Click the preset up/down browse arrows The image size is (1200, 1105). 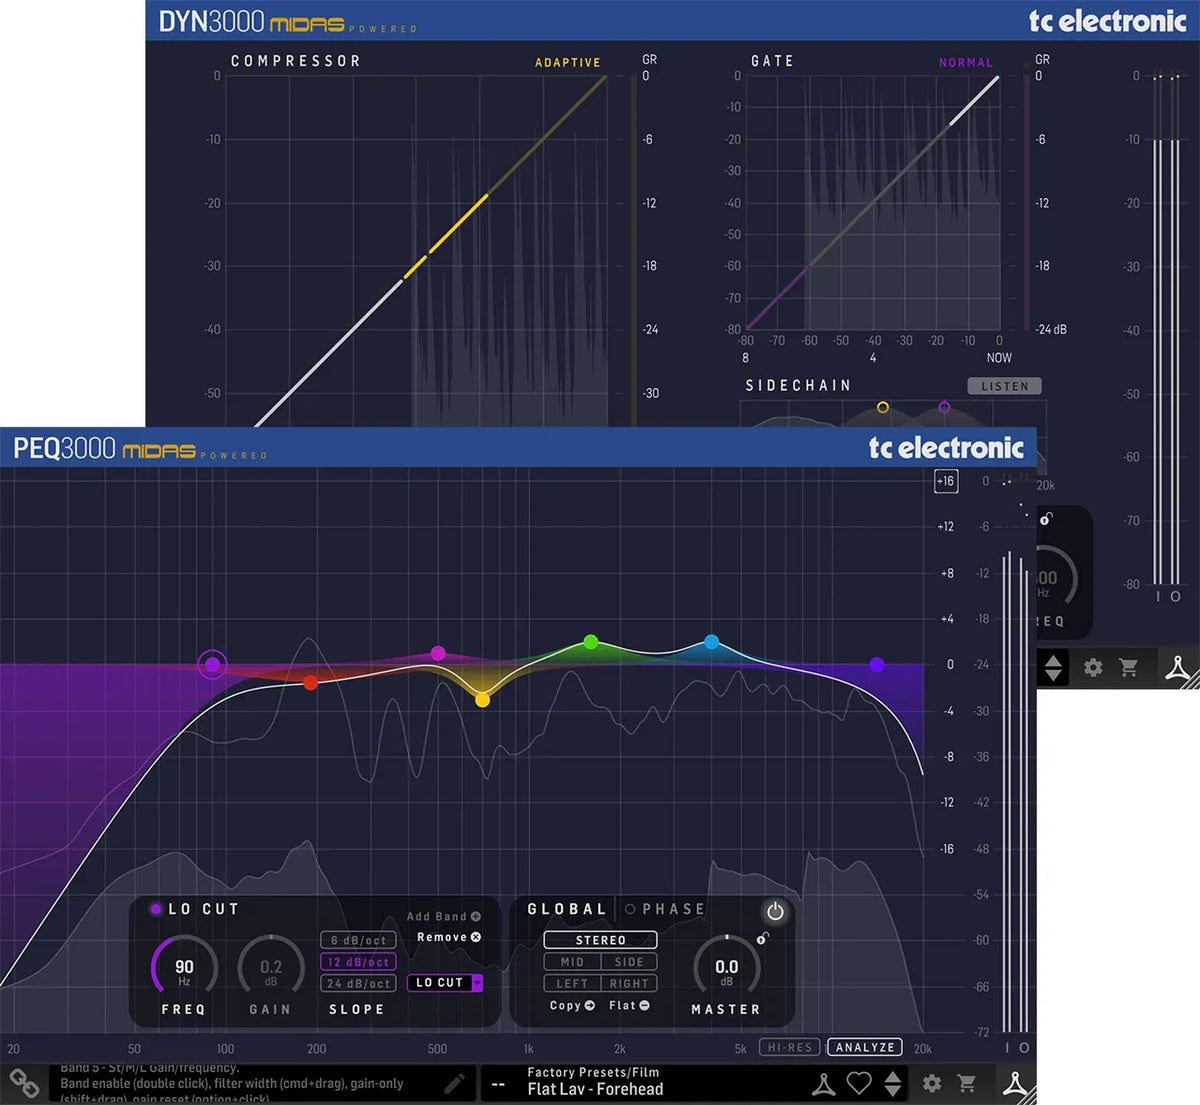tap(892, 1085)
